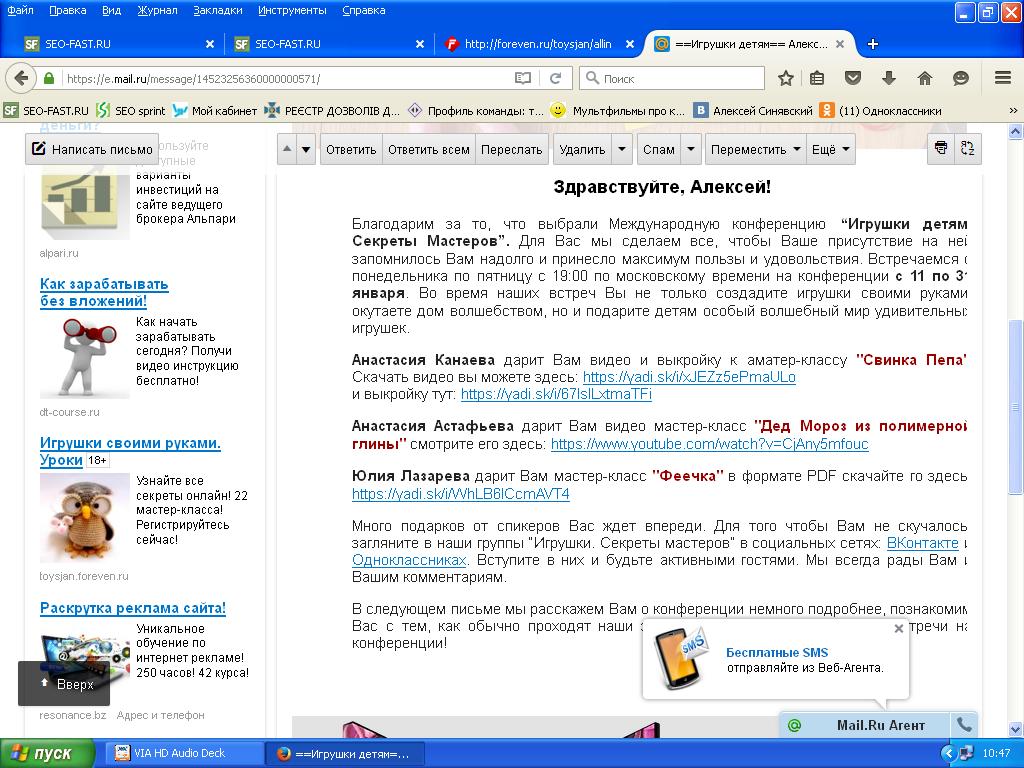
Task: Go to previous message with up arrow
Action: (x=287, y=149)
